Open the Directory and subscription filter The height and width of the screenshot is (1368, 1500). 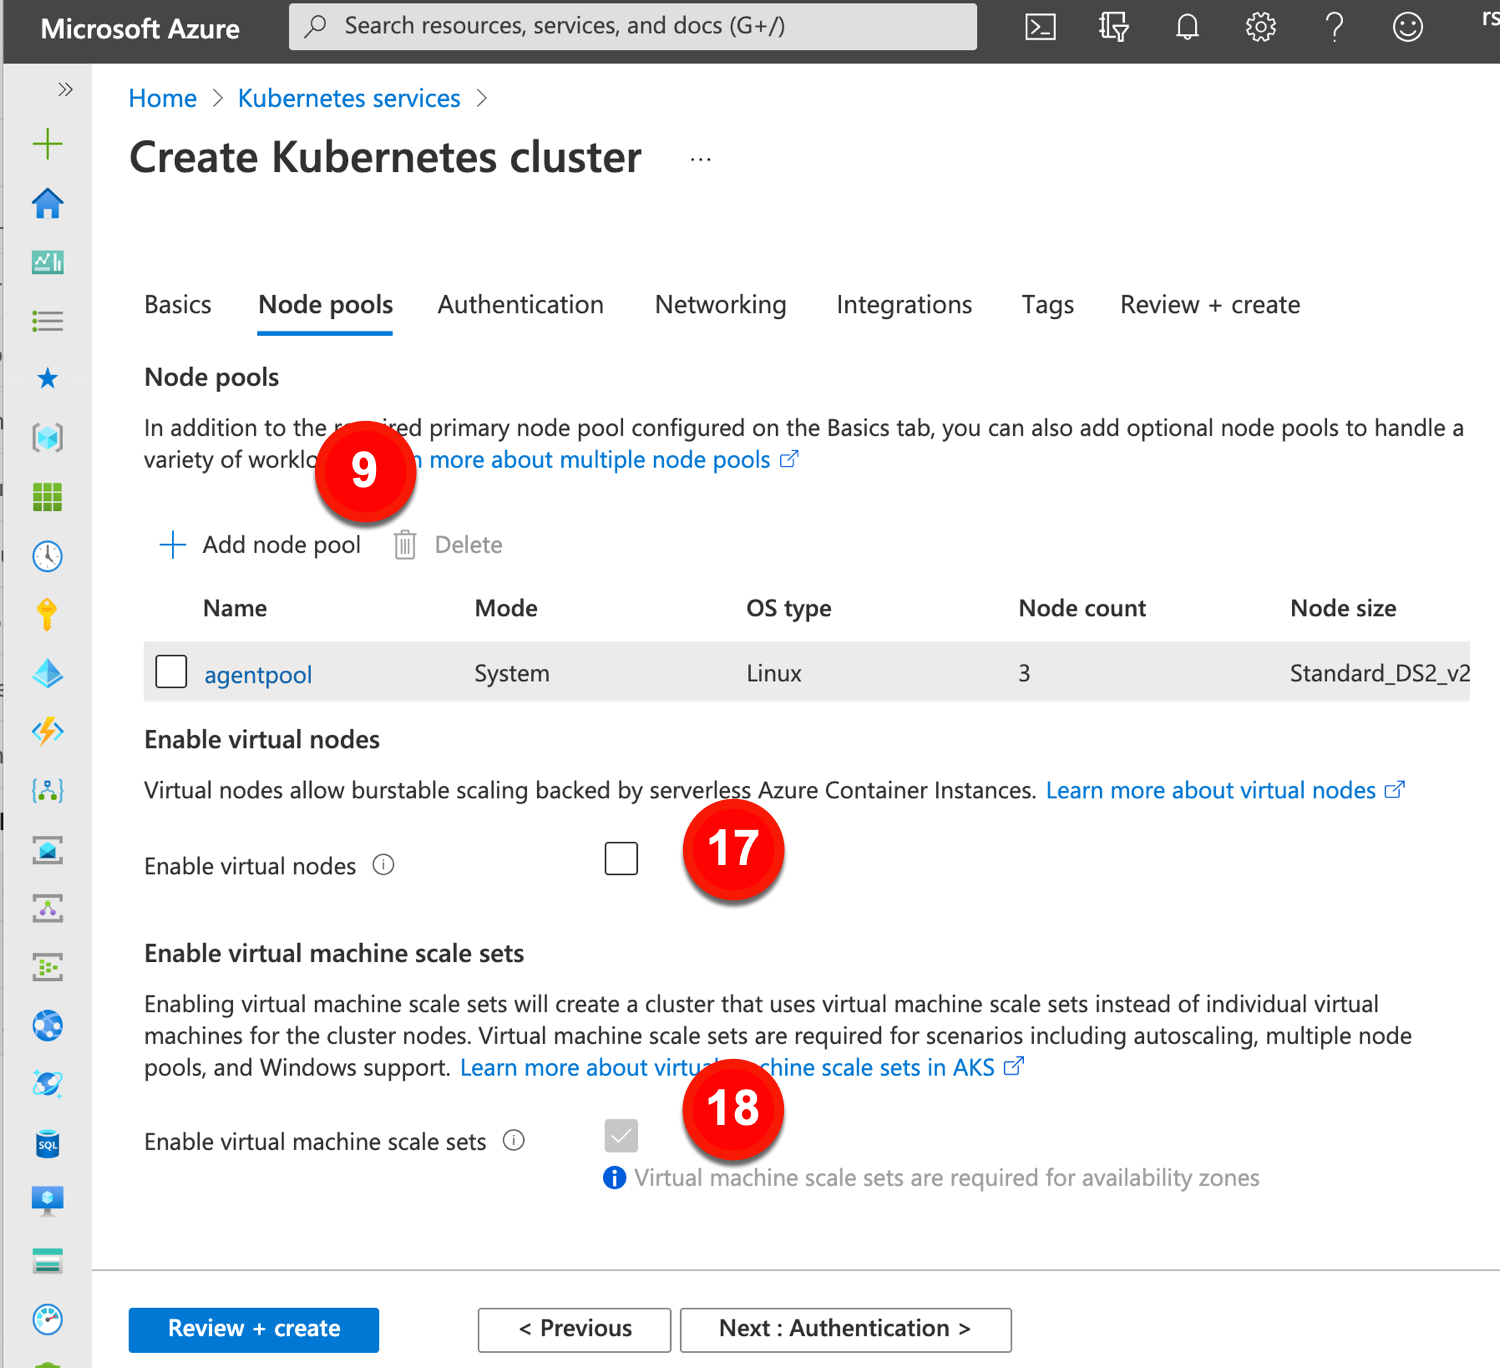click(1113, 27)
